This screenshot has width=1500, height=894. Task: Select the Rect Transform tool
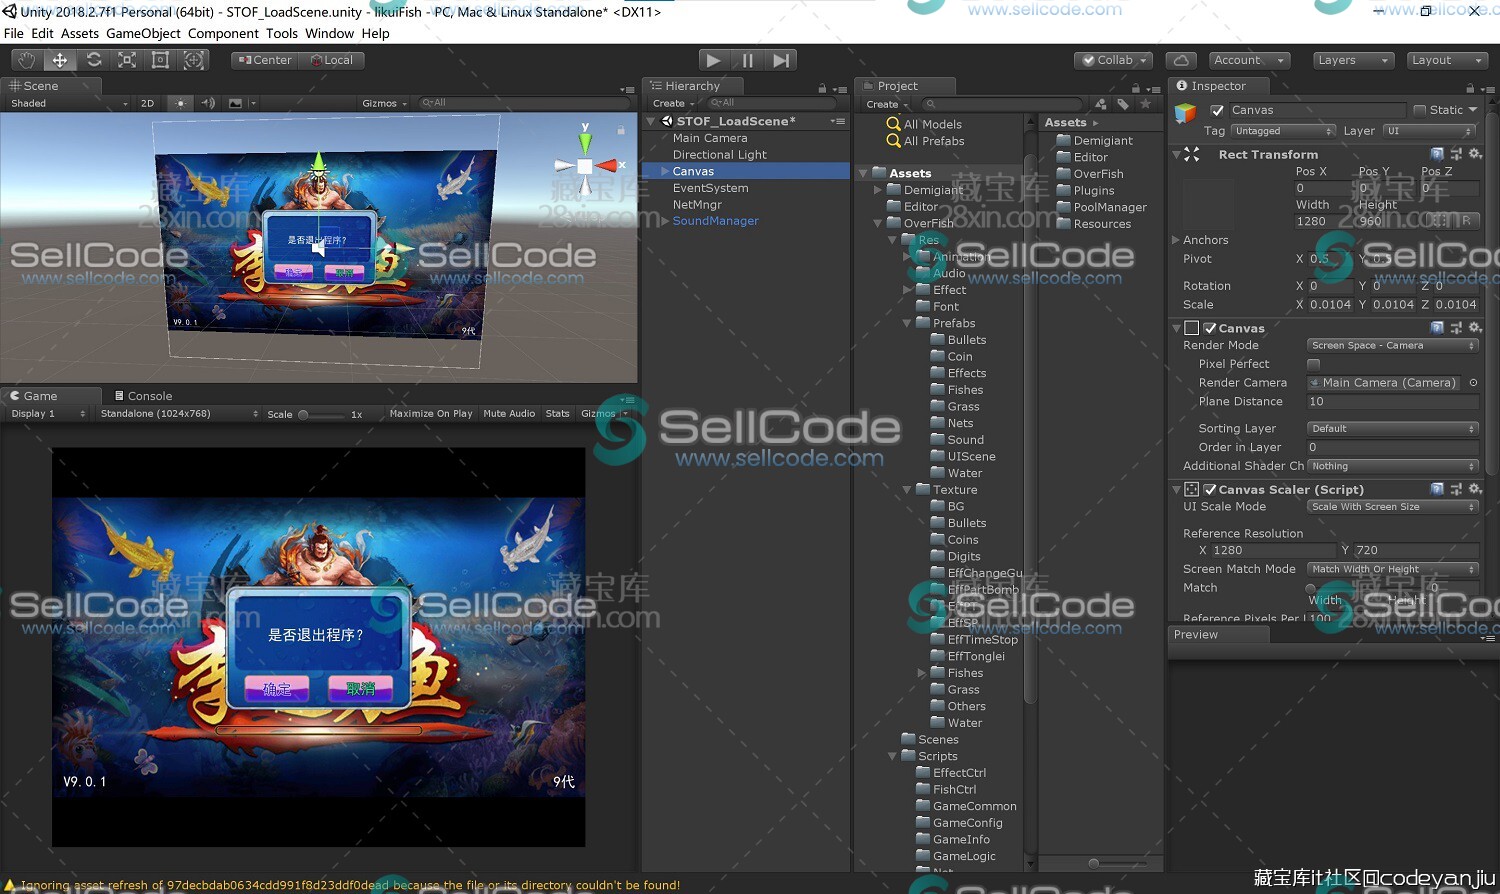click(160, 60)
